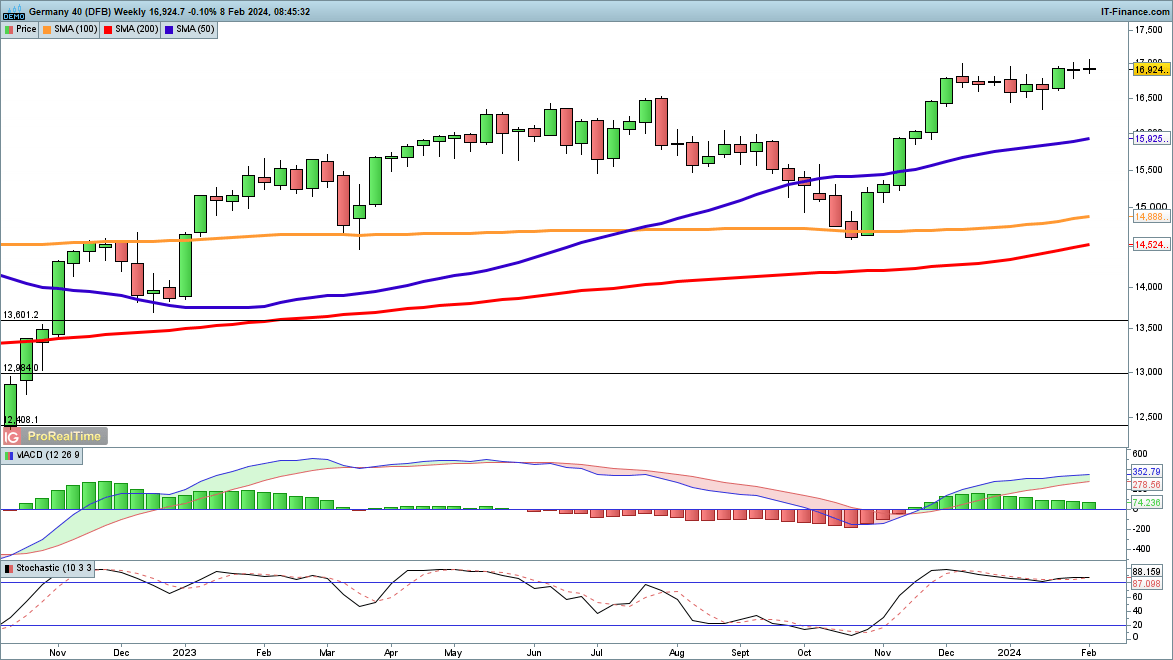The height and width of the screenshot is (660, 1173).
Task: Click the May label on the time axis
Action: [x=453, y=653]
